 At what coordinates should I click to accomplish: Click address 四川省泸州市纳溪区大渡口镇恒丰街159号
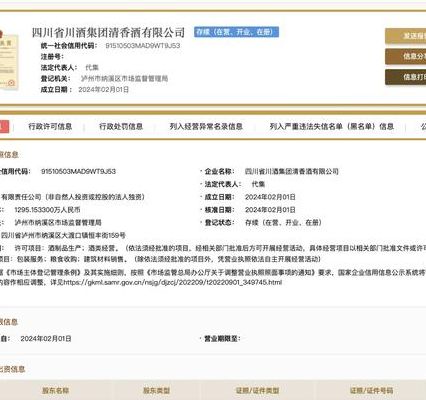coord(63,235)
